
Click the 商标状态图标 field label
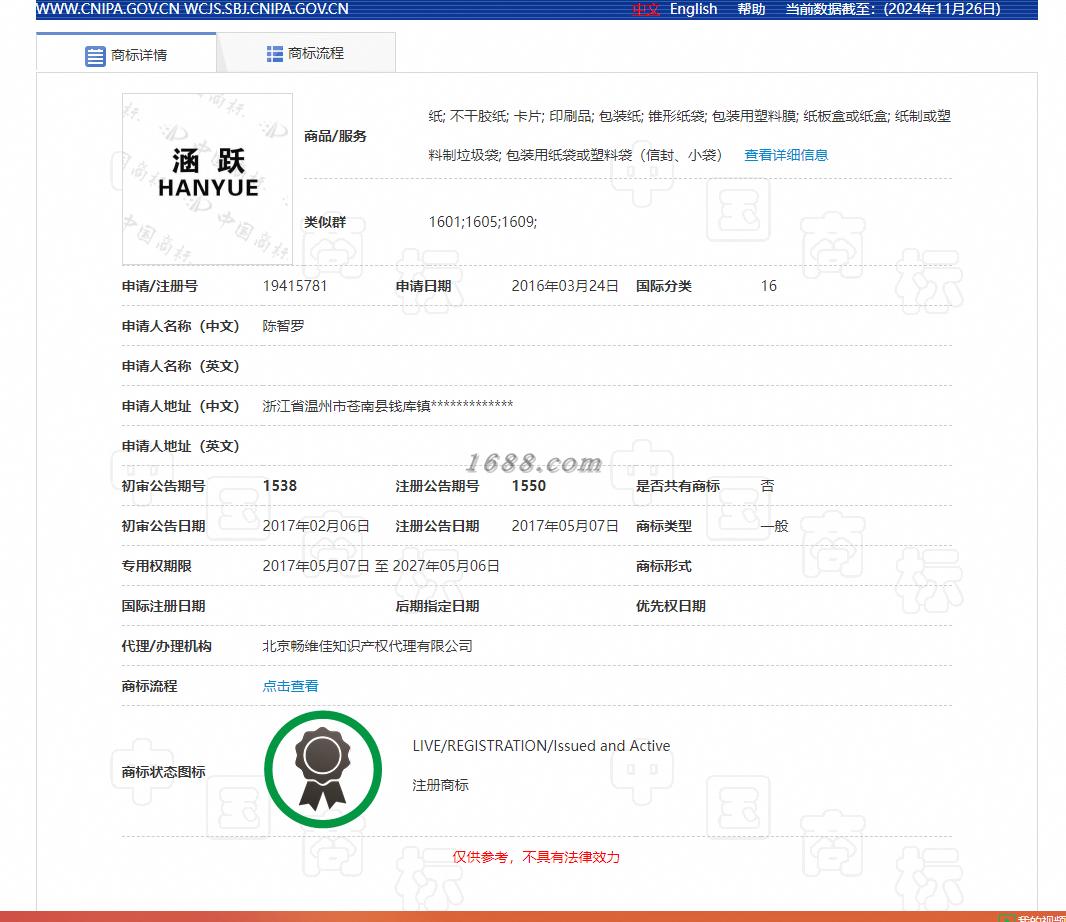[163, 772]
